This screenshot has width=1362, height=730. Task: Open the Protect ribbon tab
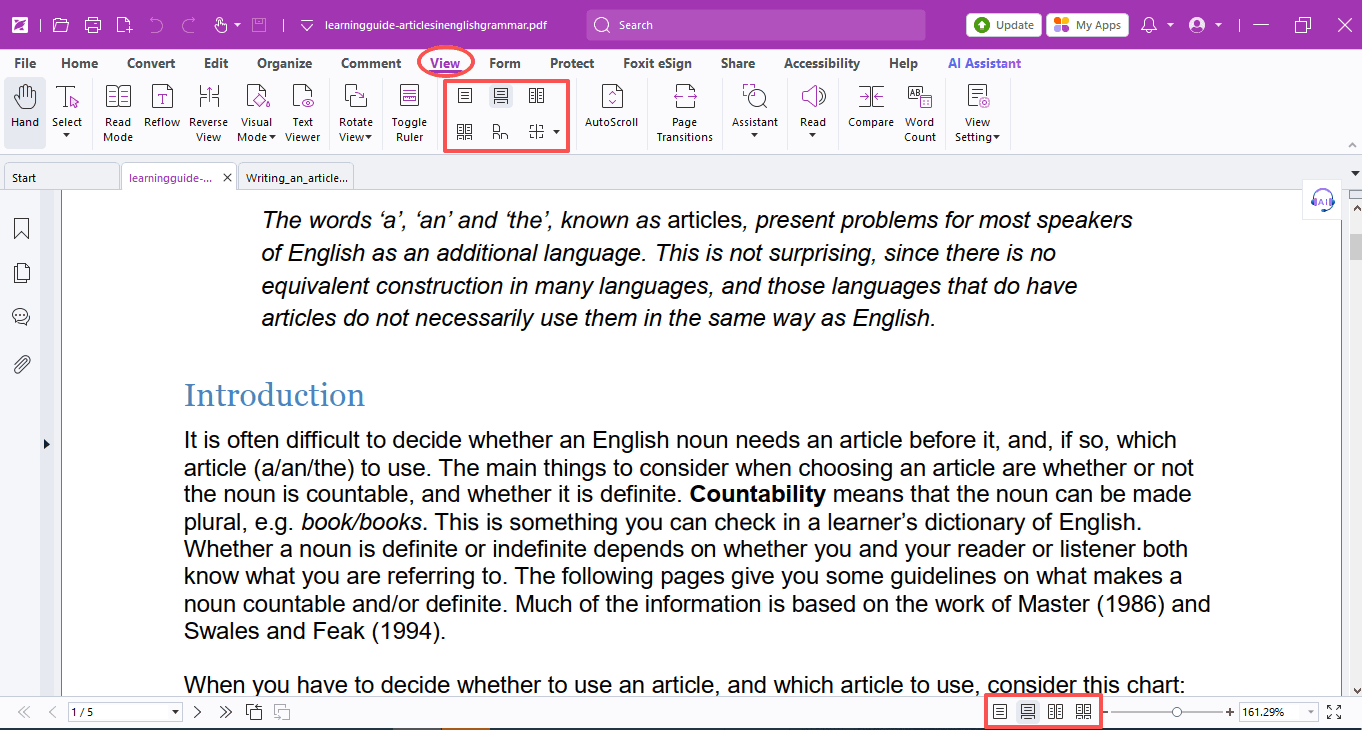point(572,63)
